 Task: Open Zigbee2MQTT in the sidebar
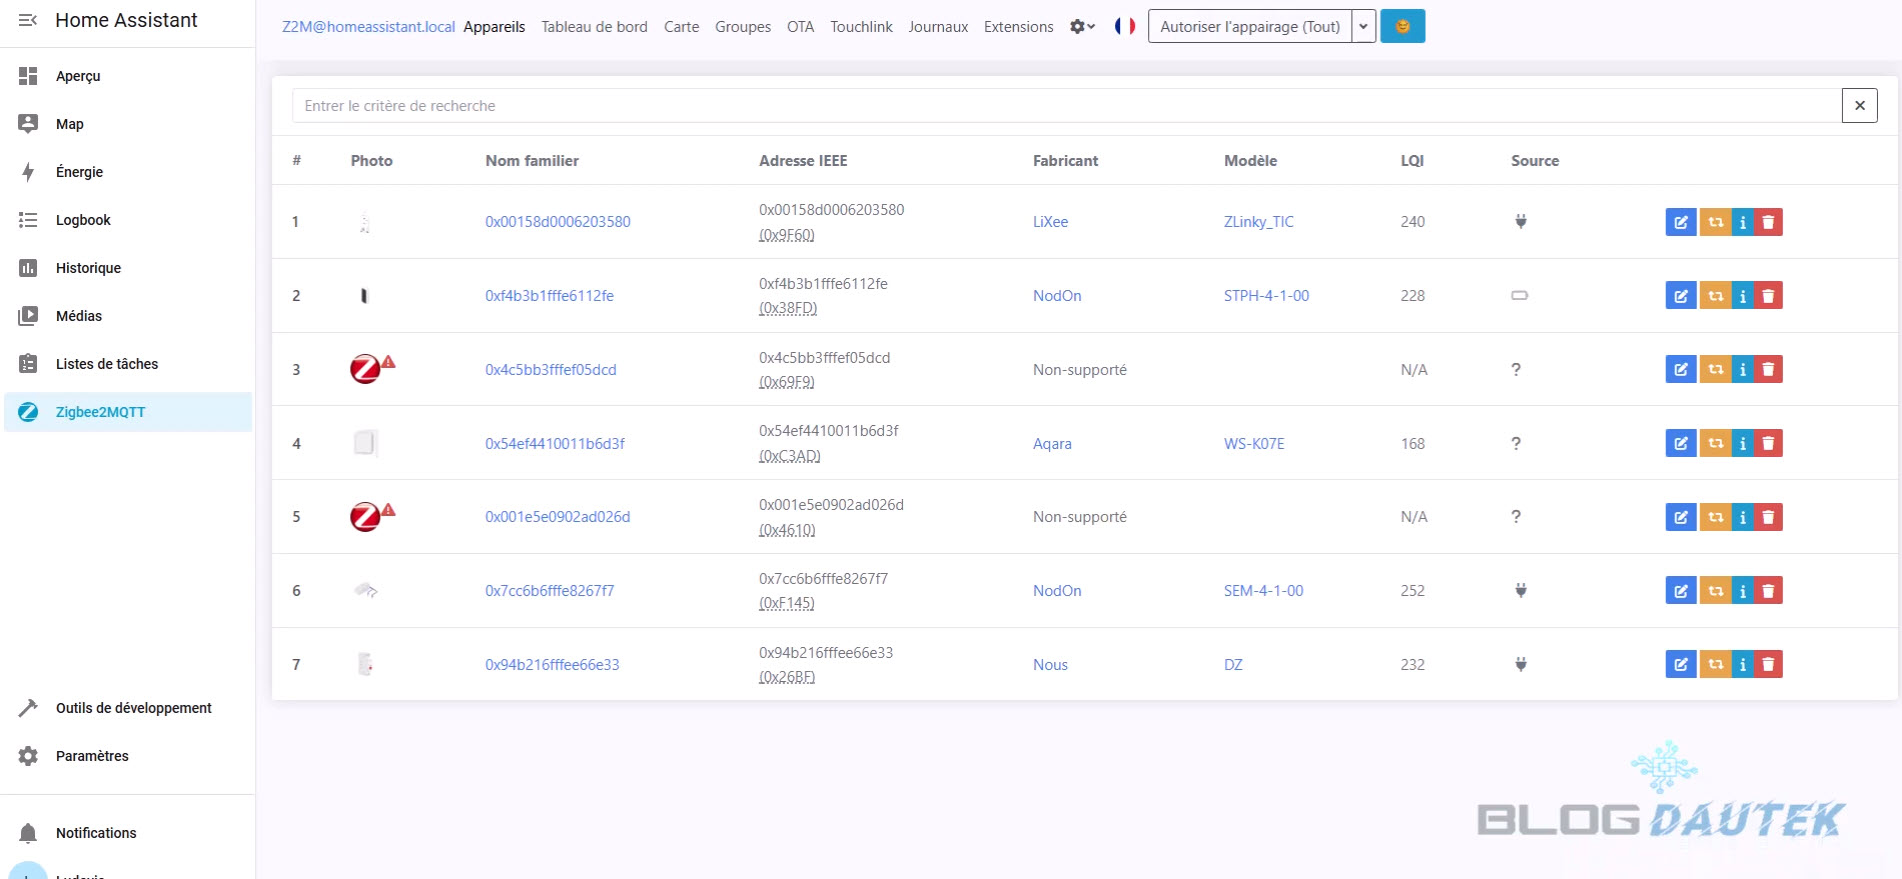(100, 412)
